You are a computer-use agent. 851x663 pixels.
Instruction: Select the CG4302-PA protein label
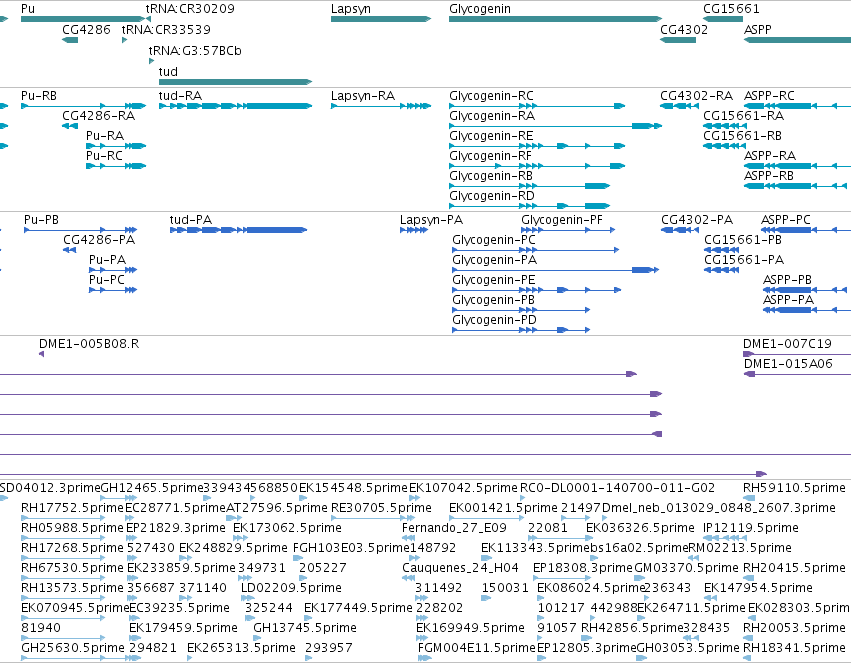[x=697, y=220]
